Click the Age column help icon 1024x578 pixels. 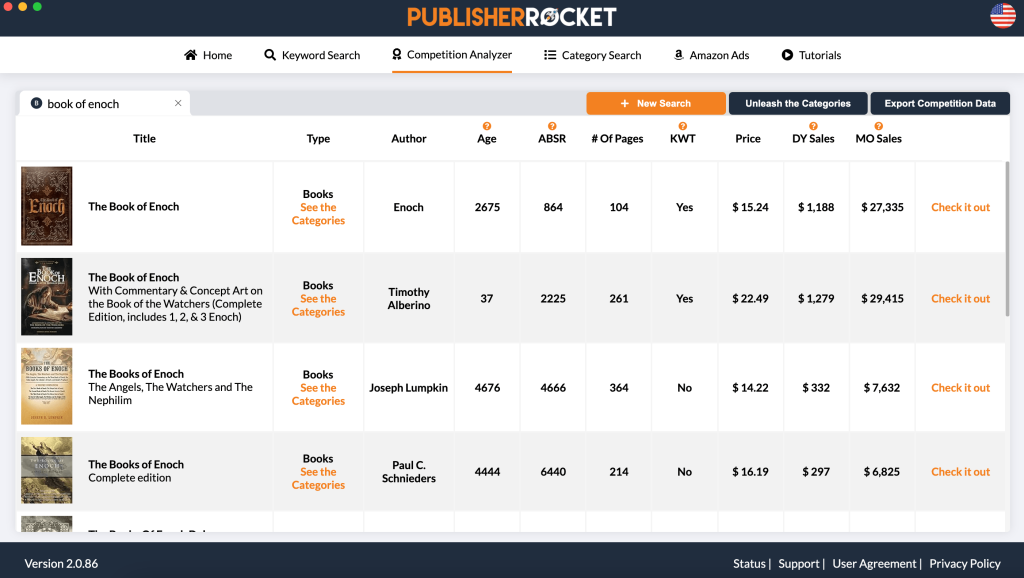[487, 126]
